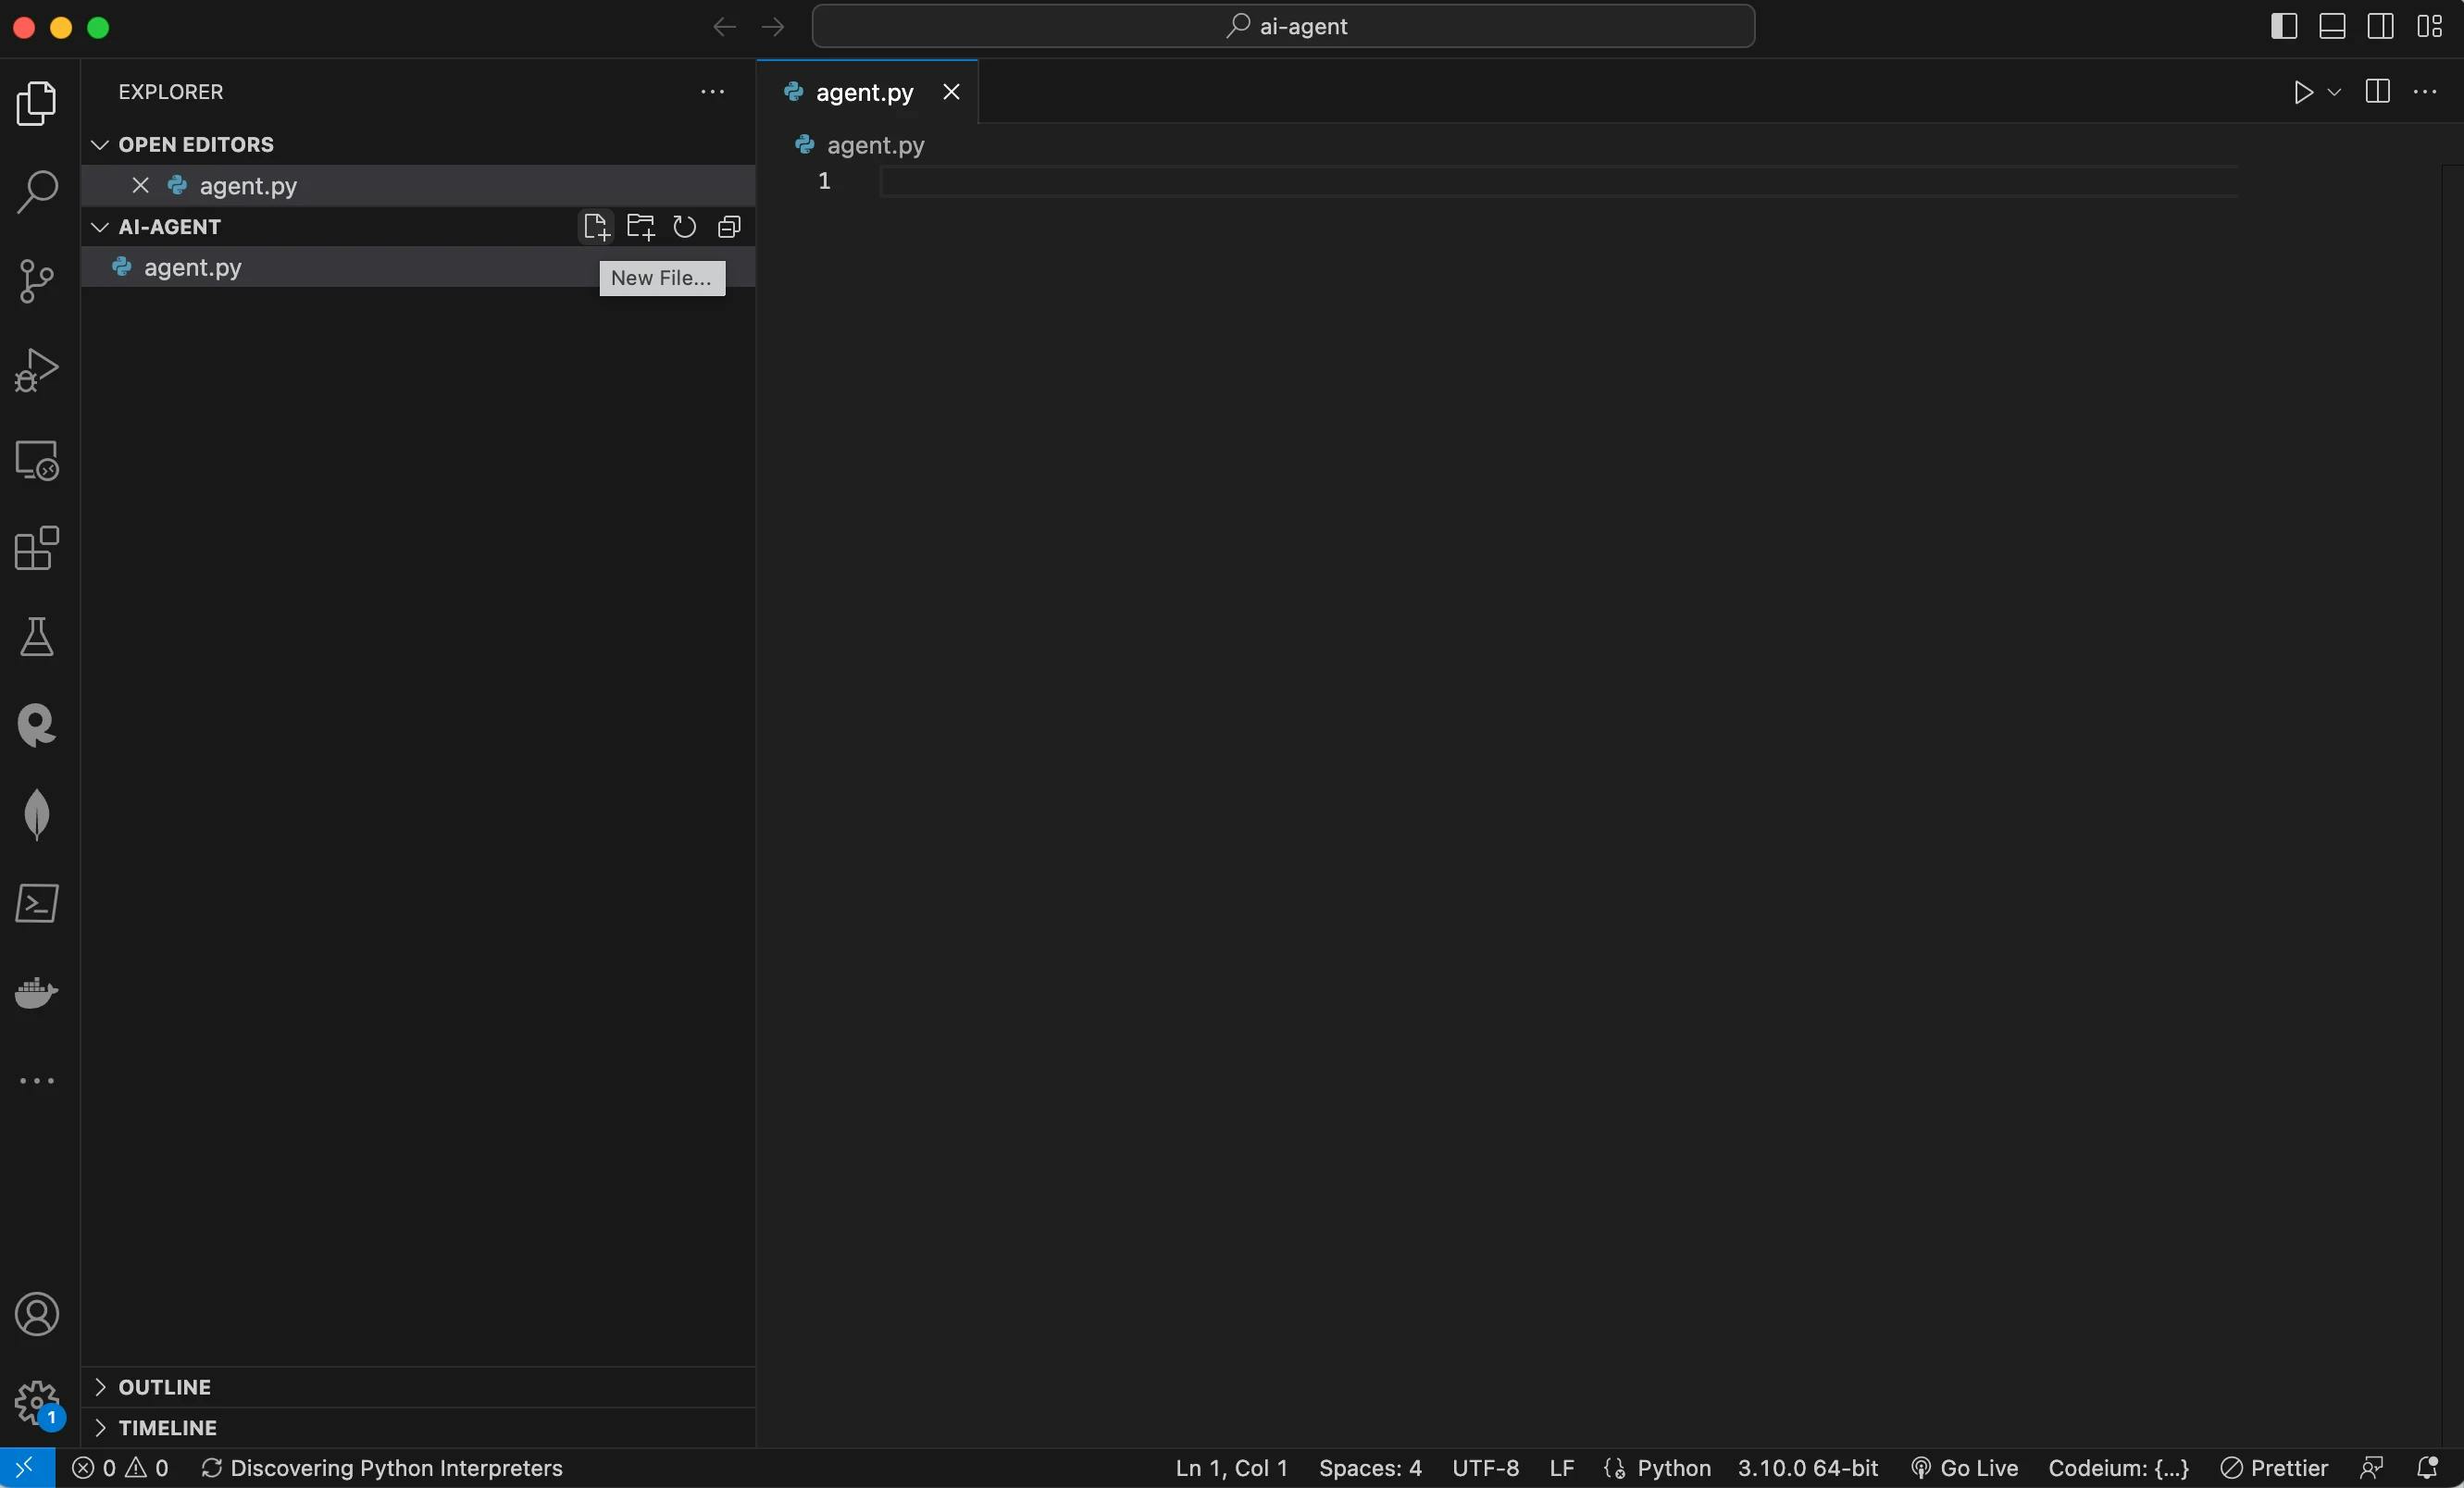Screen dimensions: 2464x1488
Task: Toggle the primary sidebar layout button
Action: point(2283,26)
